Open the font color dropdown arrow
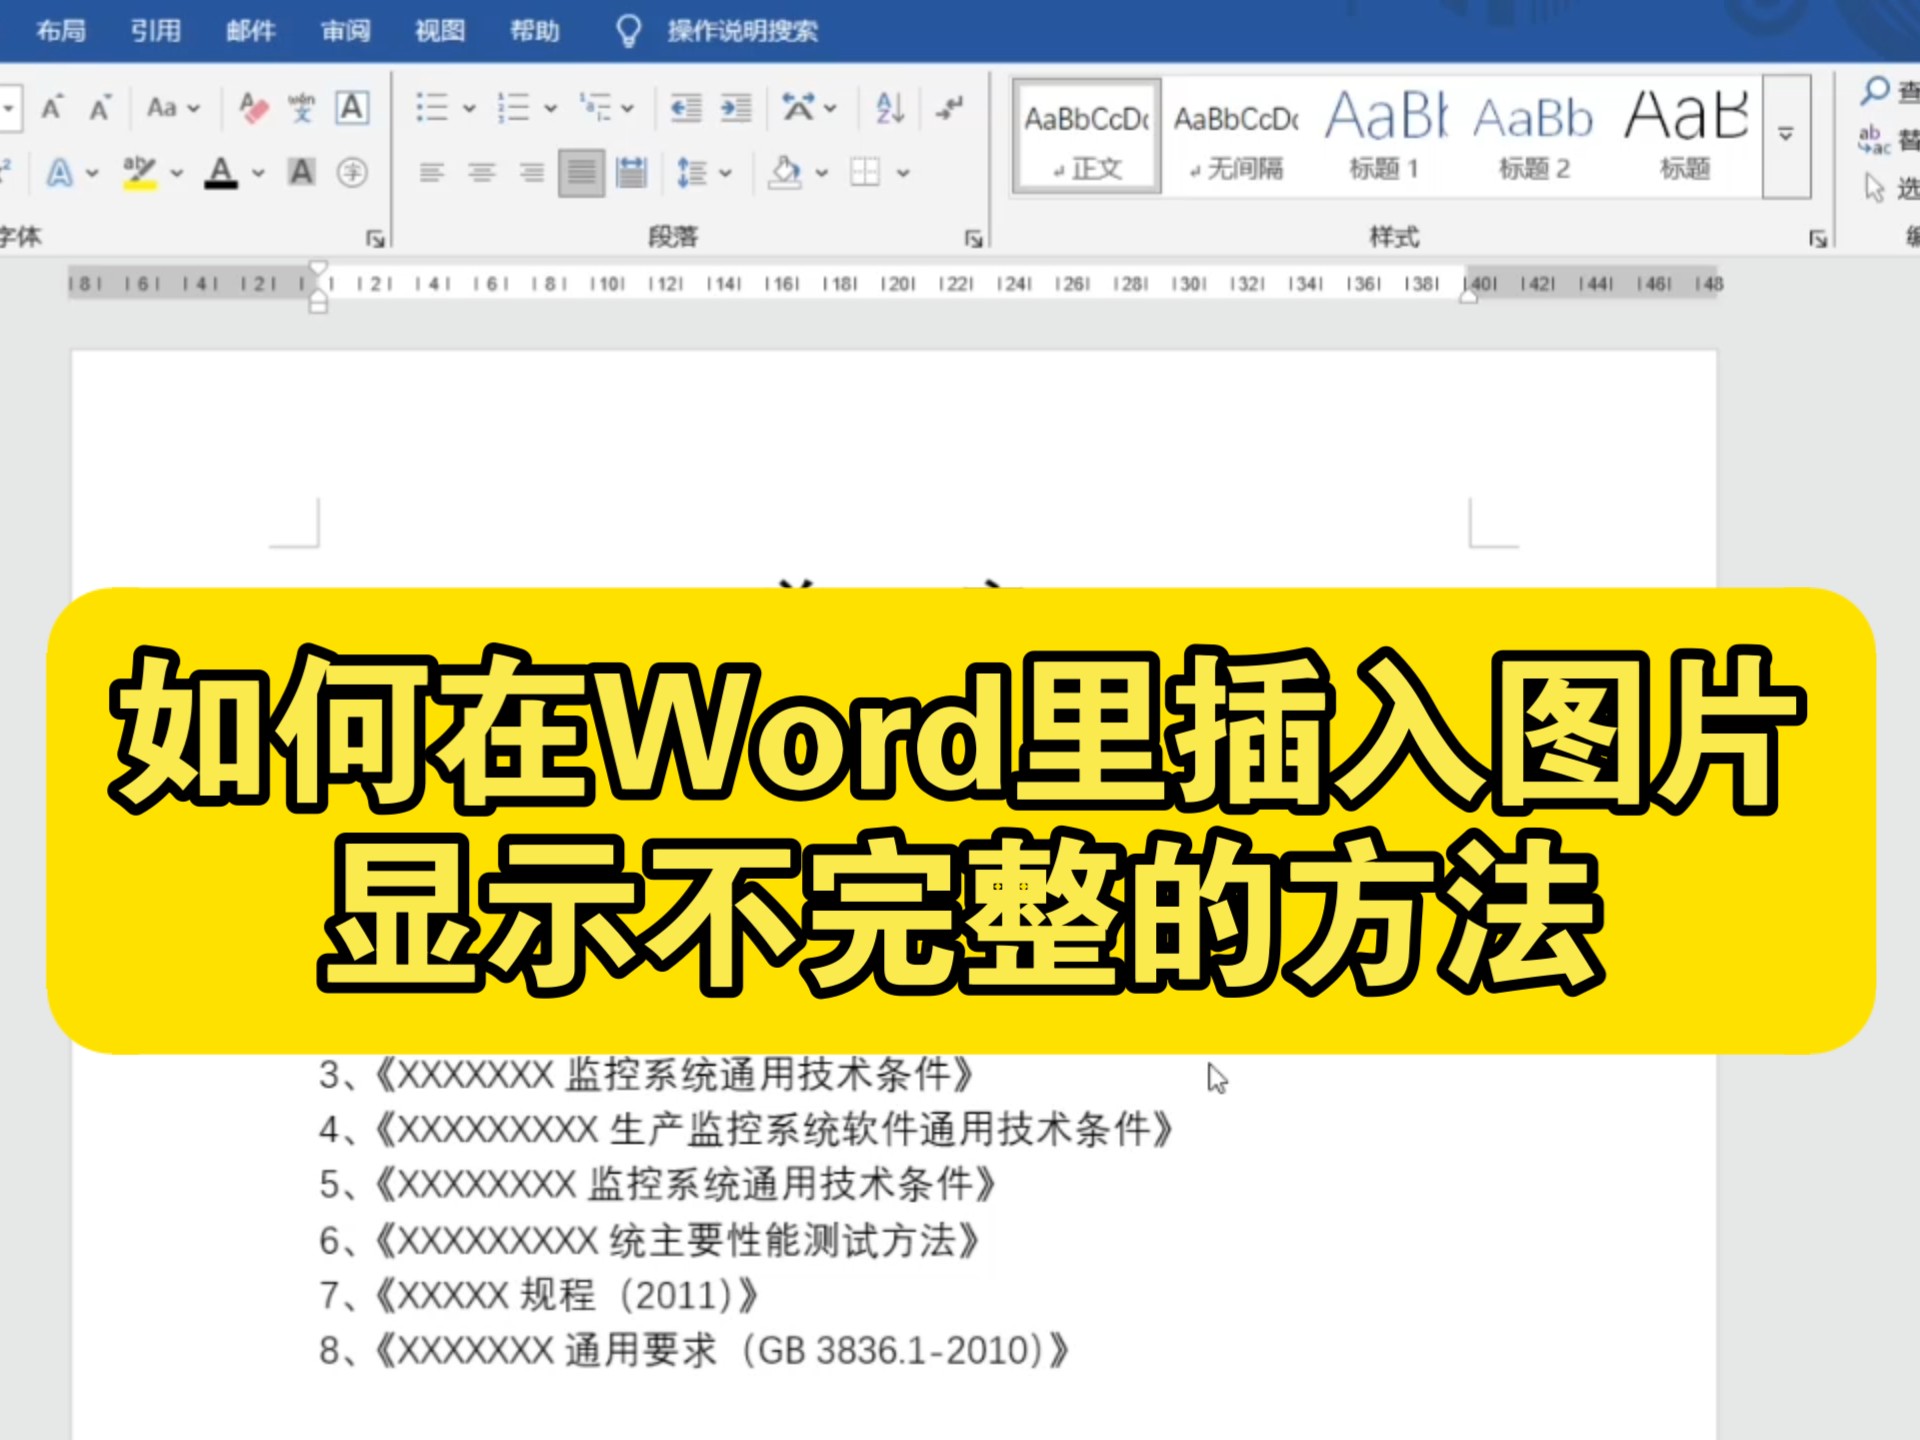This screenshot has height=1440, width=1920. (x=258, y=174)
